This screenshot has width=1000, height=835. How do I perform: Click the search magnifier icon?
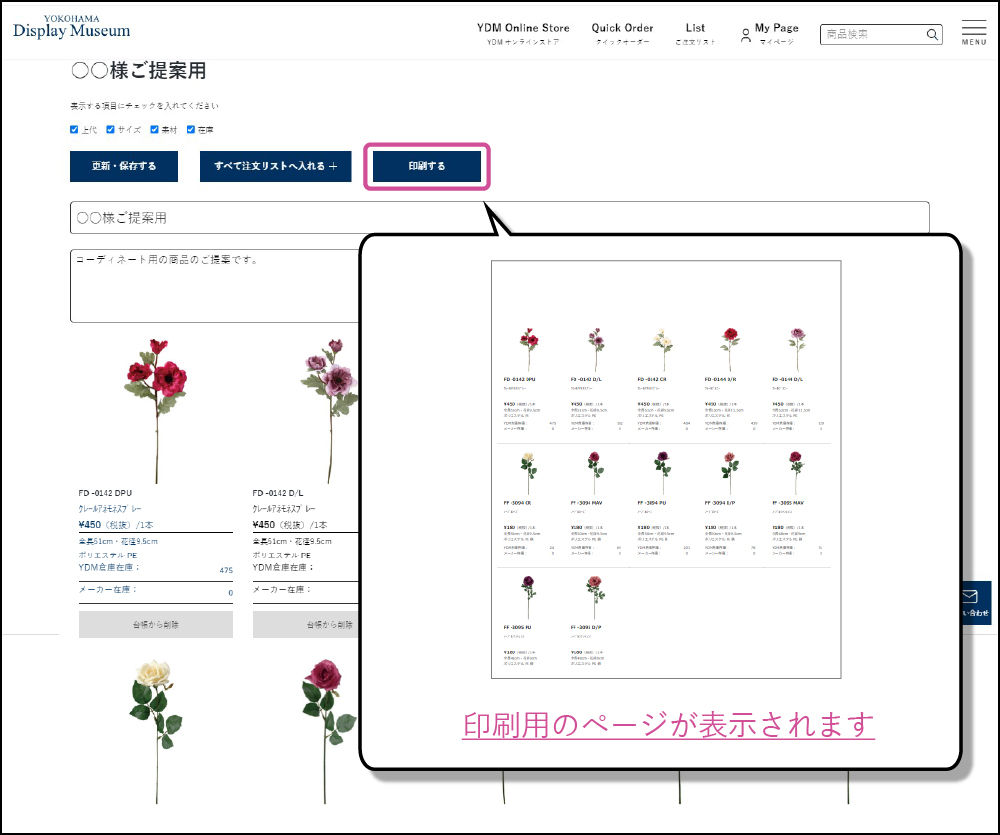932,35
